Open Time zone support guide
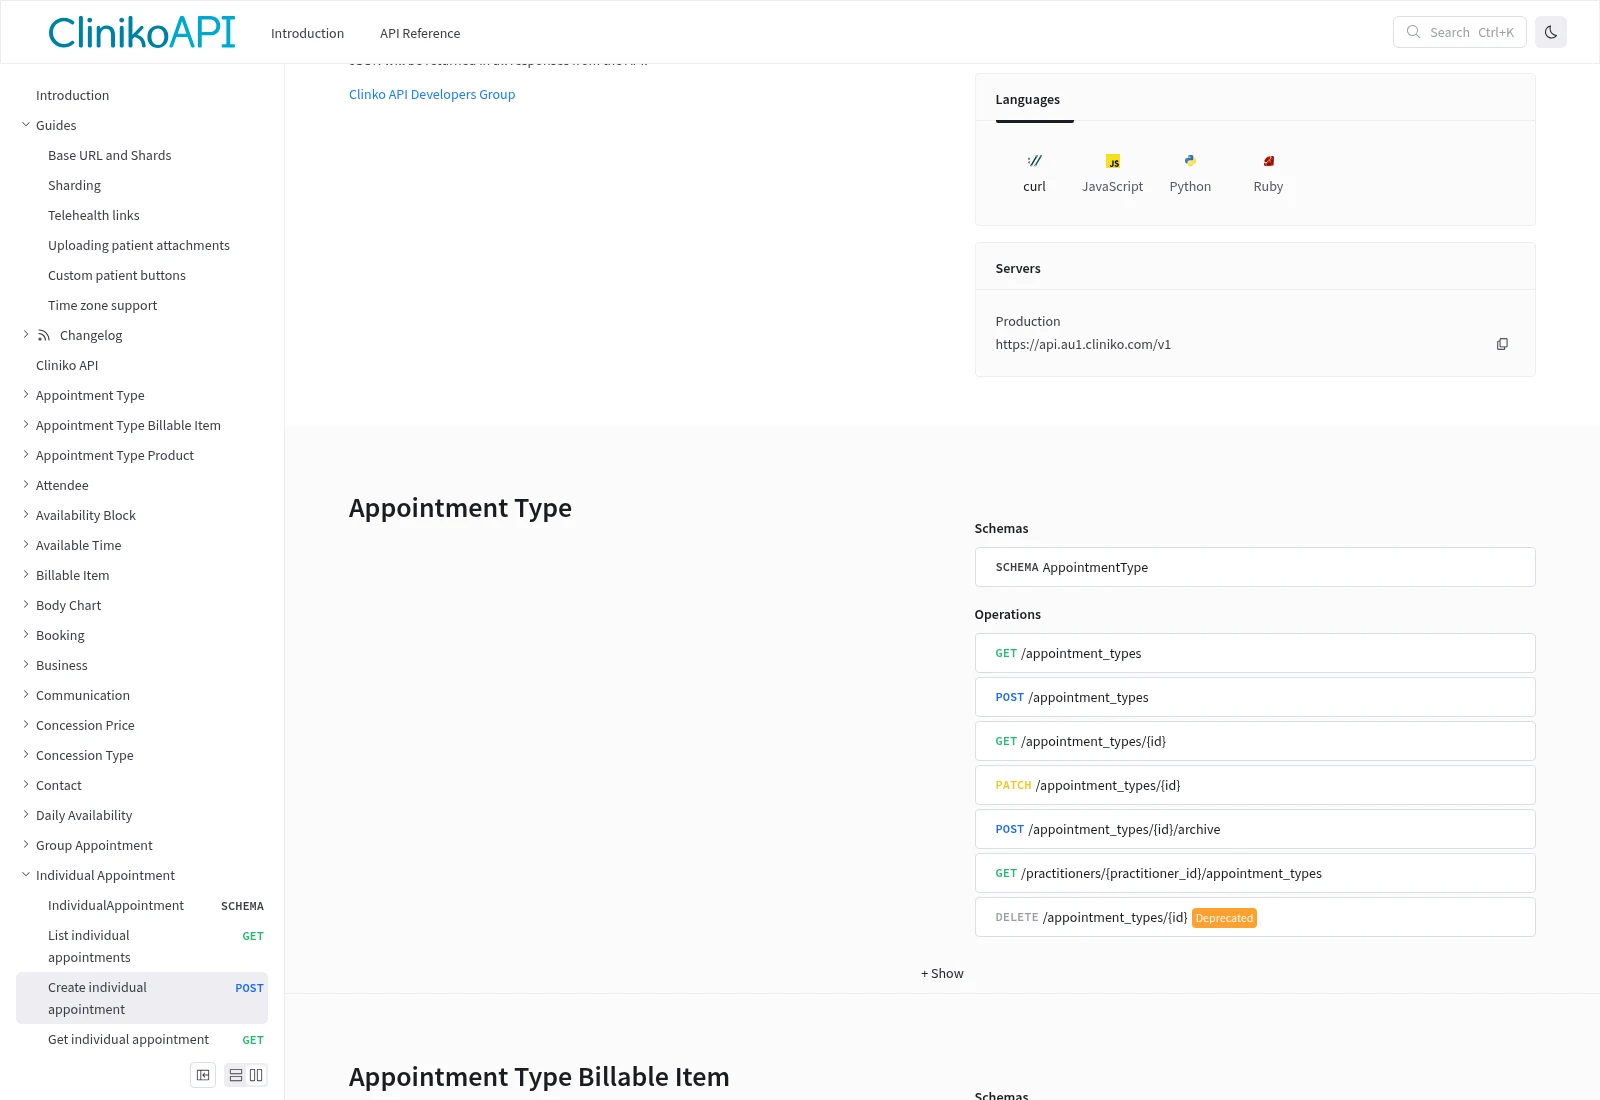This screenshot has width=1600, height=1100. (102, 305)
